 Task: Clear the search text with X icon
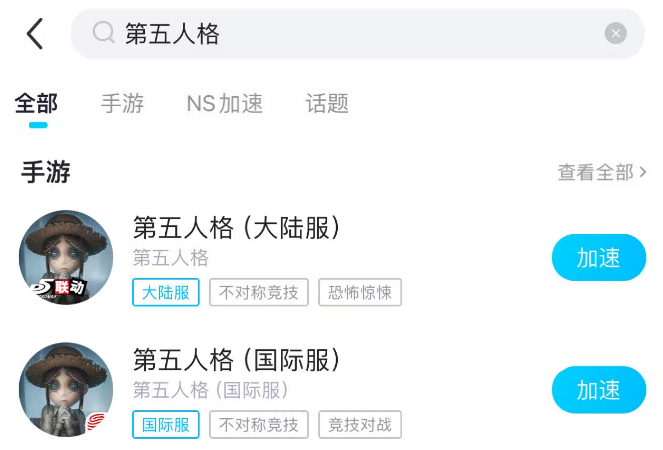tap(616, 34)
